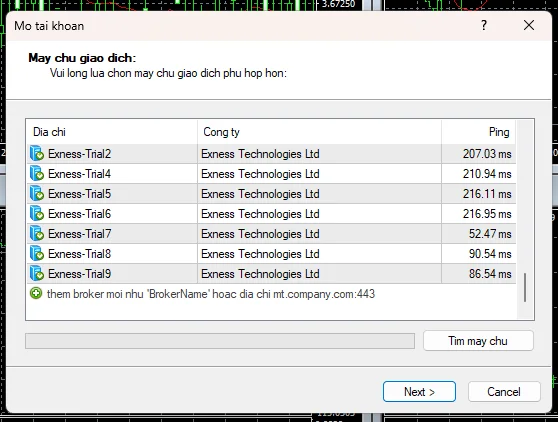The width and height of the screenshot is (558, 422).
Task: Choose Exness-Trial5 from the server list
Action: coord(271,194)
